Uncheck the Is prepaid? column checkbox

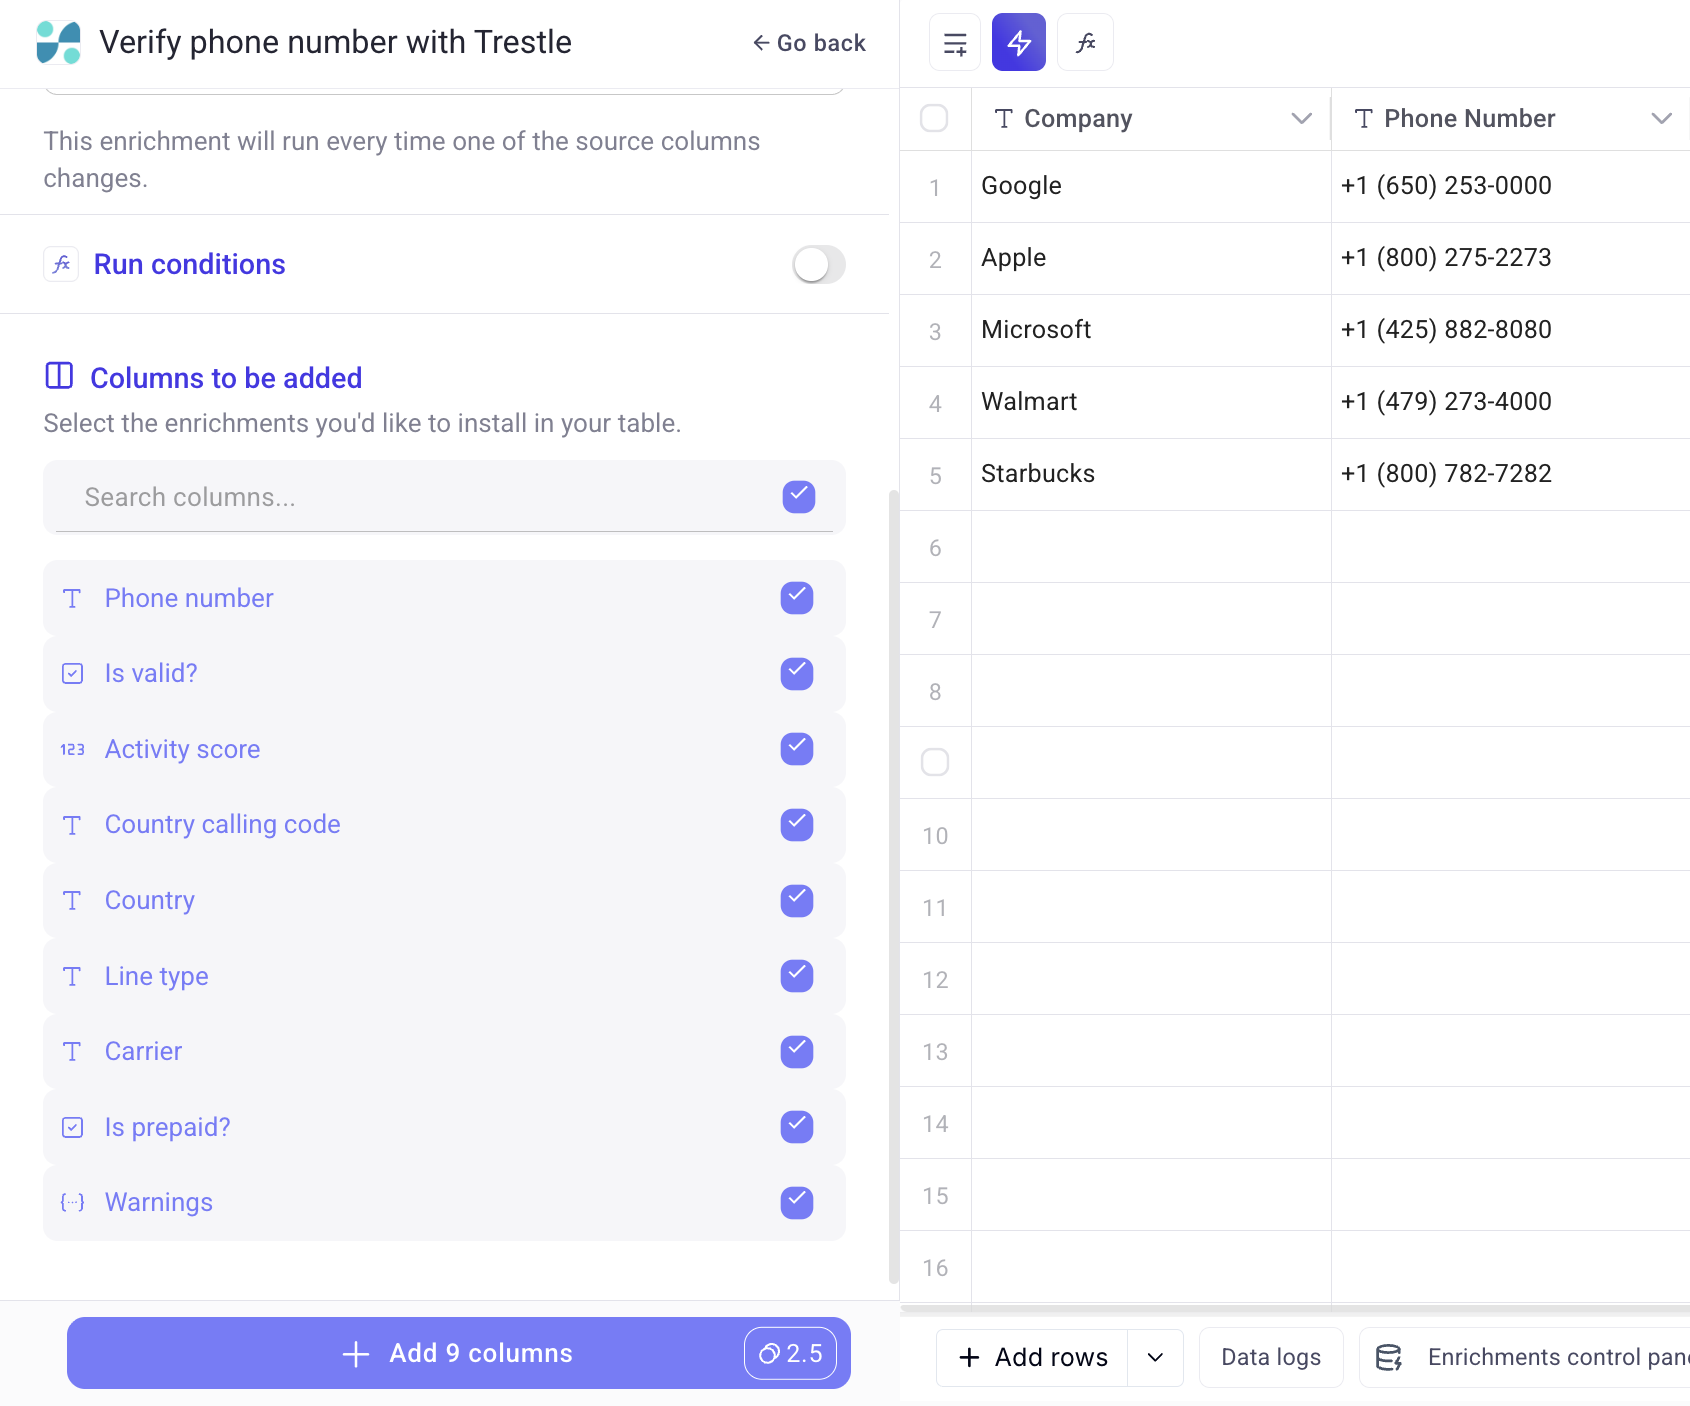(797, 1127)
